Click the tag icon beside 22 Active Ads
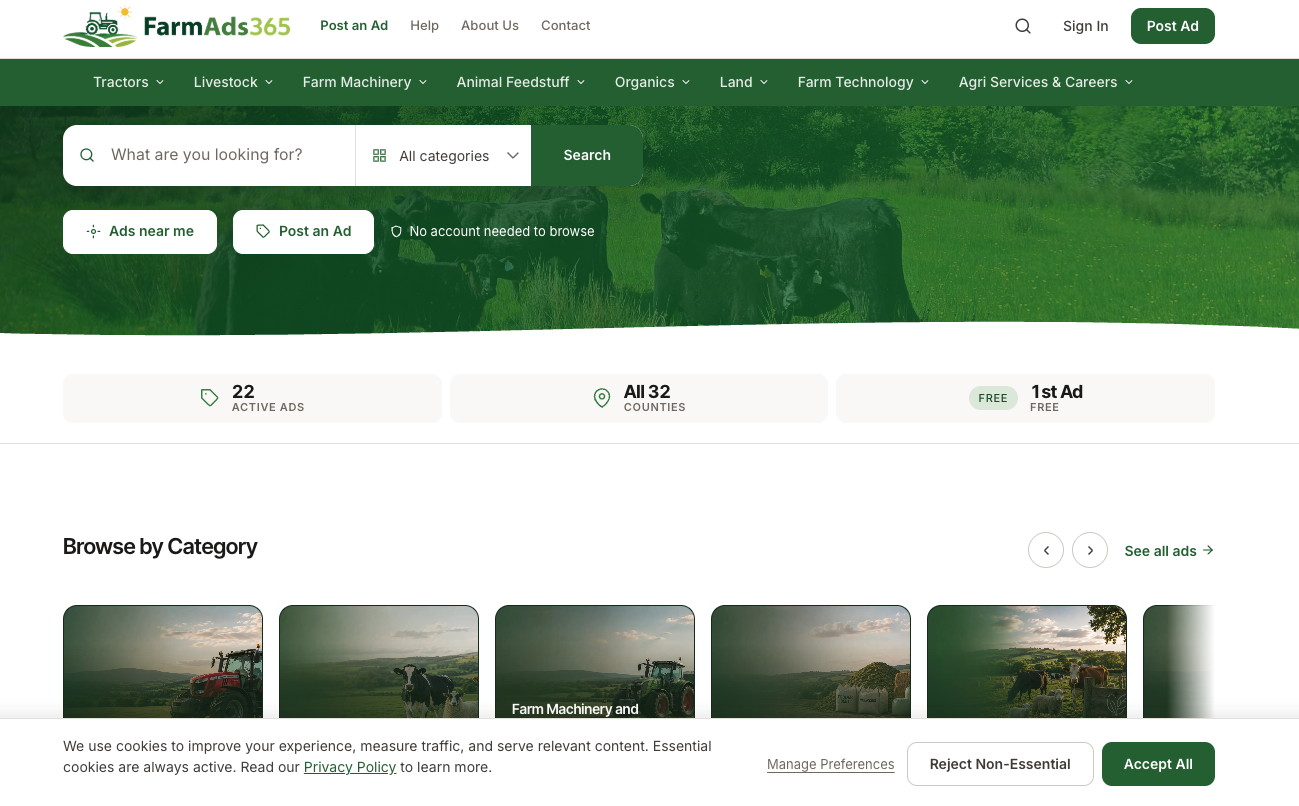This screenshot has height=806, width=1299. point(209,398)
